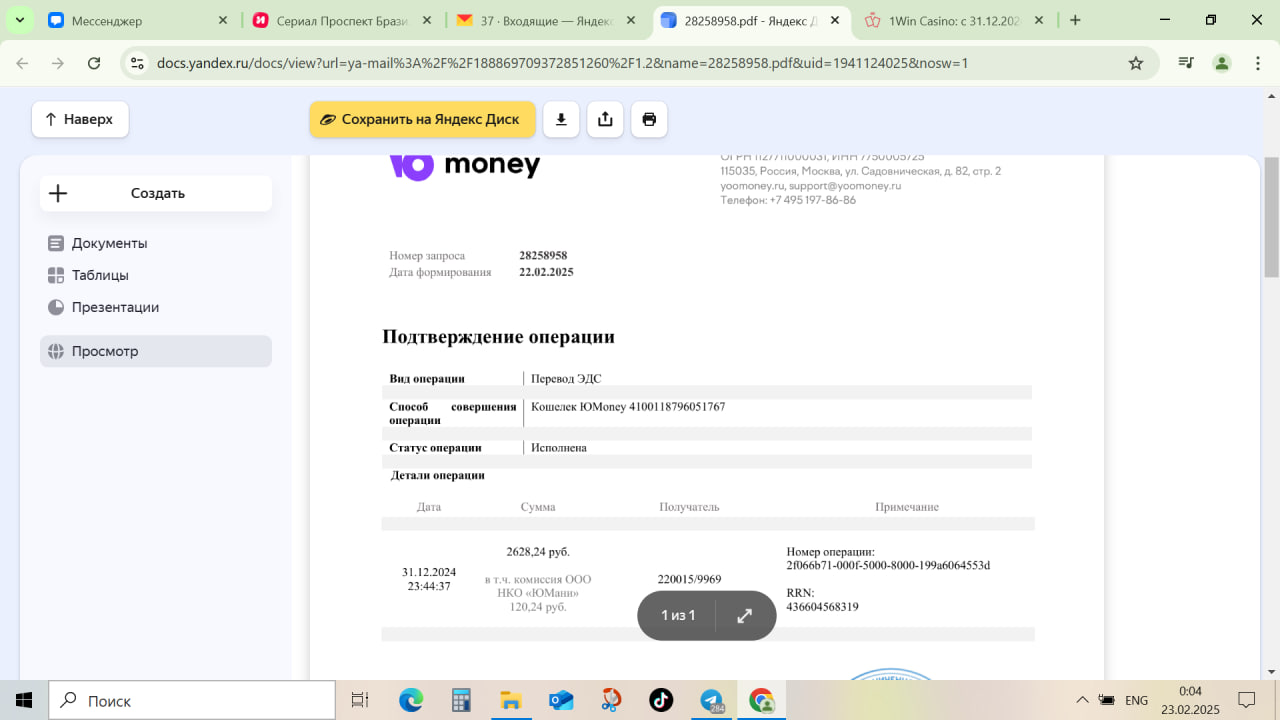Open TikTok from the taskbar

pos(661,700)
